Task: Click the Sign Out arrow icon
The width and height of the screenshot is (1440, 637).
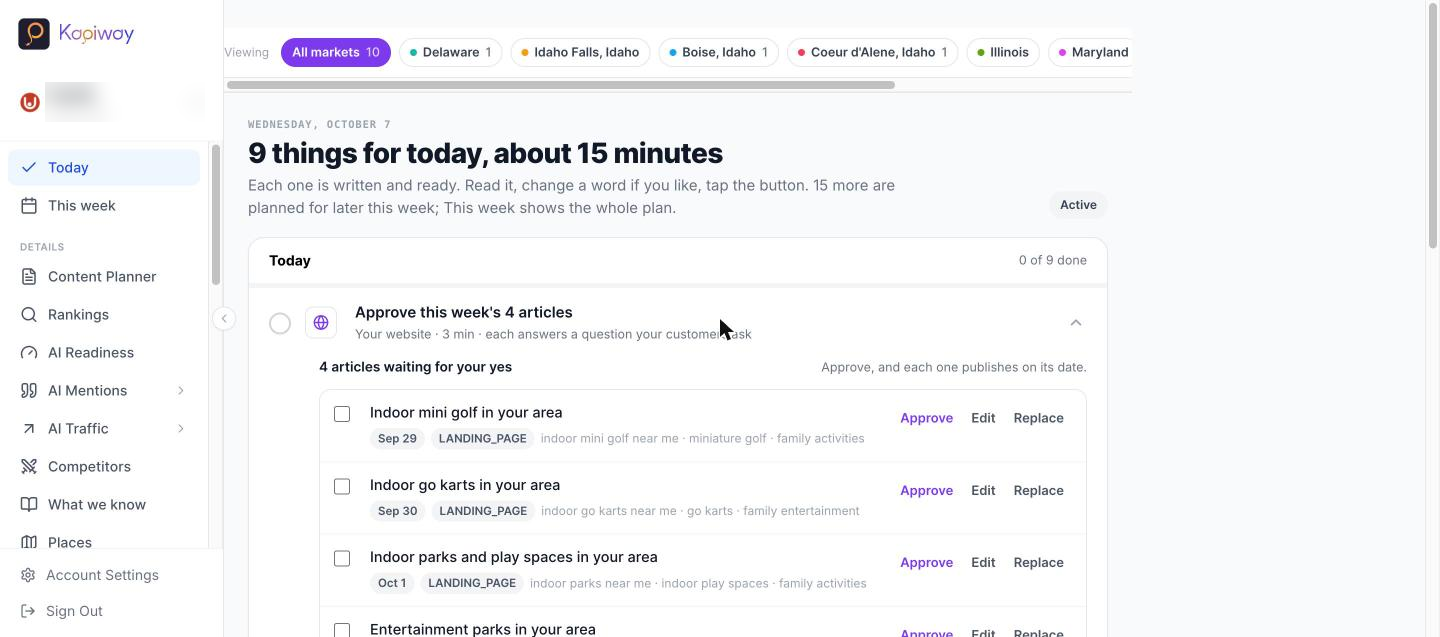Action: [28, 611]
